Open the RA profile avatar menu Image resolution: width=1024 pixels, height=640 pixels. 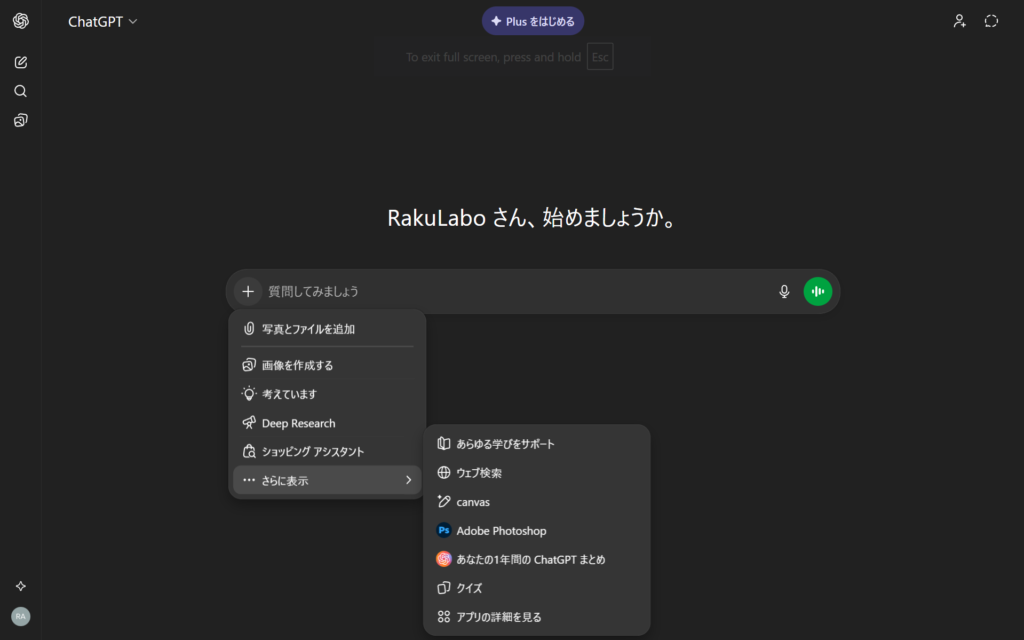[20, 616]
